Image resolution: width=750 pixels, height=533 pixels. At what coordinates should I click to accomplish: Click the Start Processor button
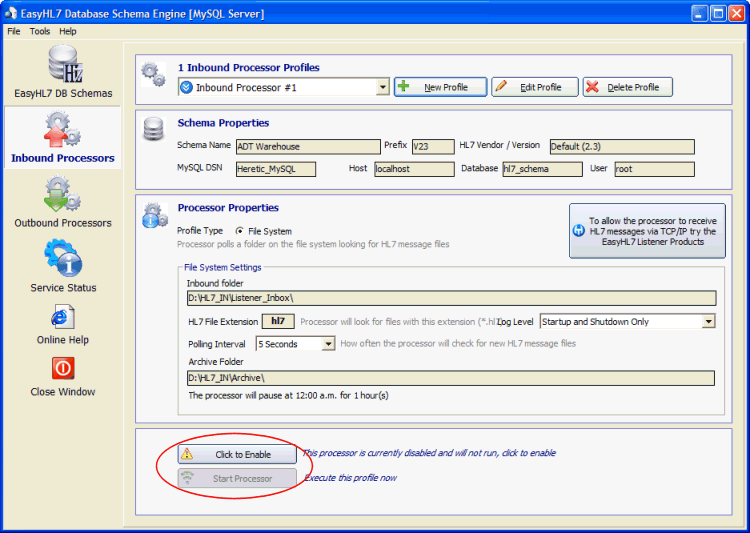tap(237, 478)
